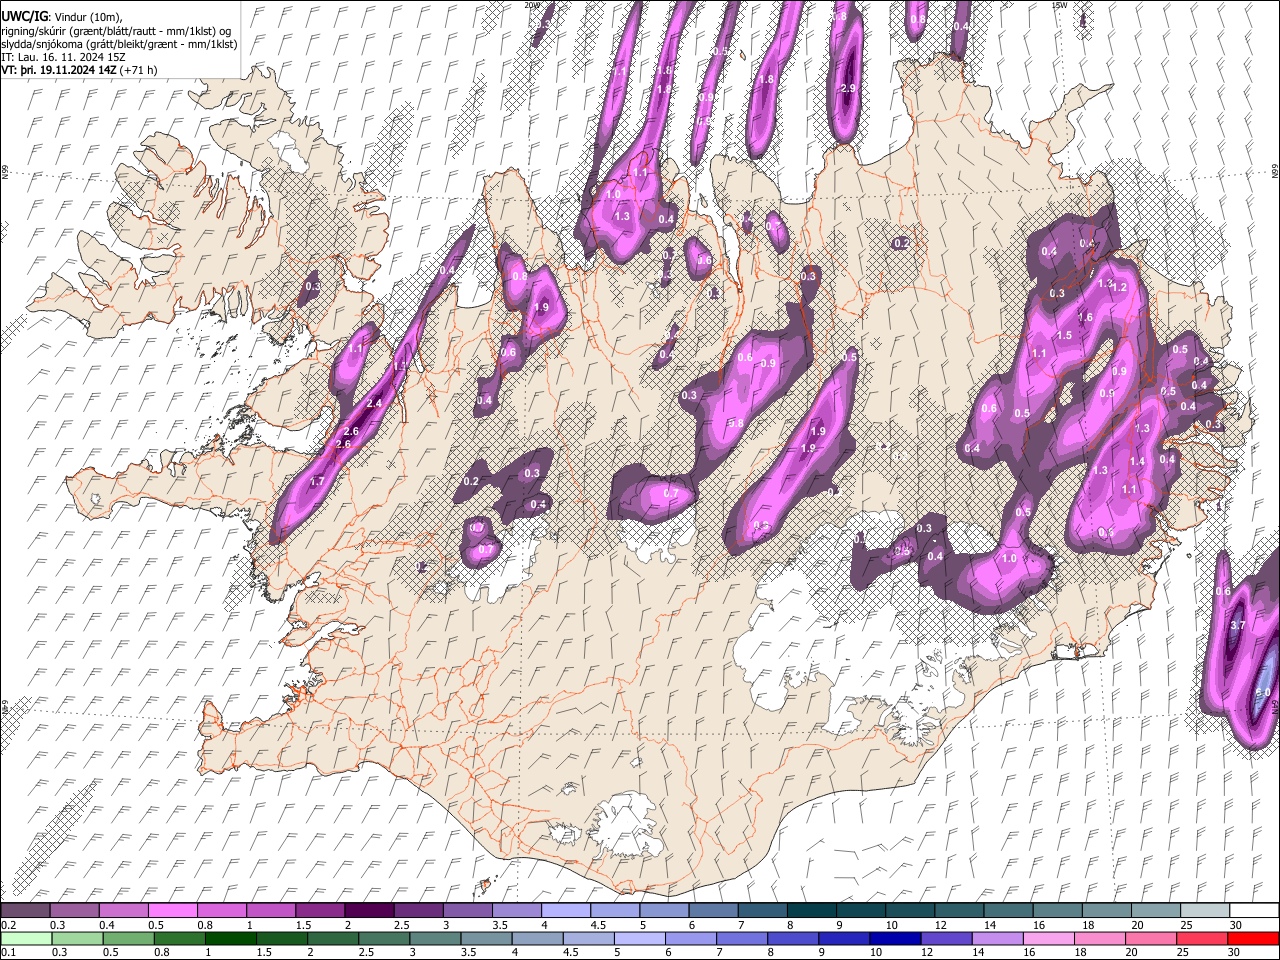Select the light pink 16–18 rain legend swatch
Image resolution: width=1280 pixels, height=960 pixels.
1049,938
